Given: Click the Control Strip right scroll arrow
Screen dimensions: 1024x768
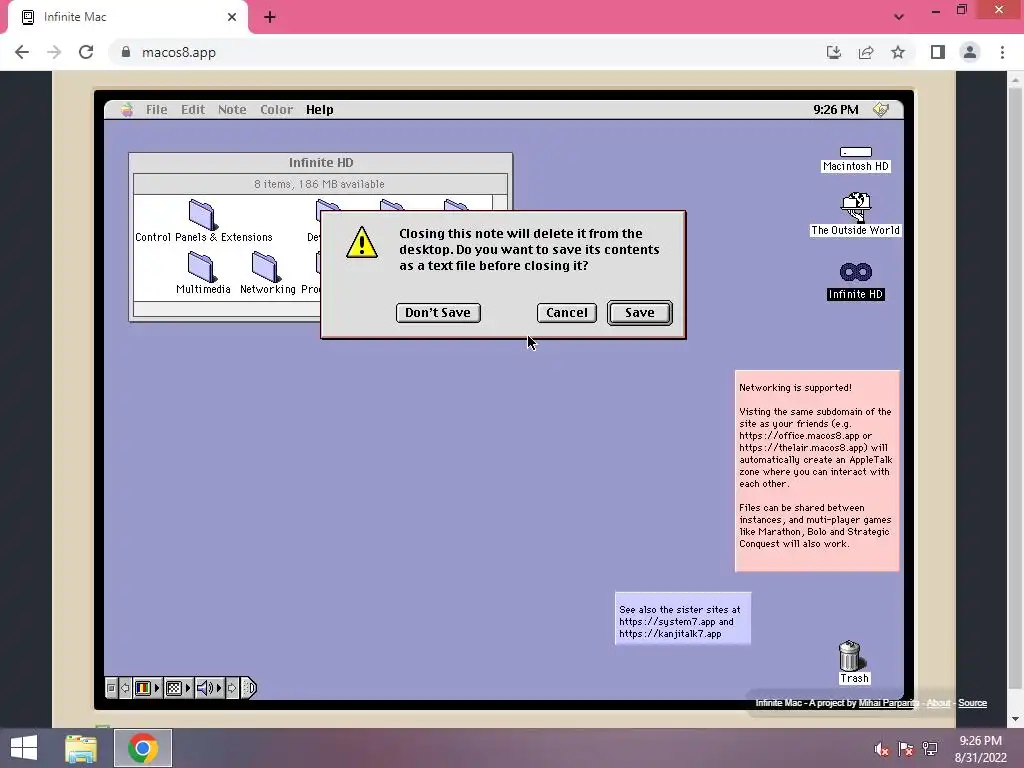Looking at the screenshot, I should 232,688.
